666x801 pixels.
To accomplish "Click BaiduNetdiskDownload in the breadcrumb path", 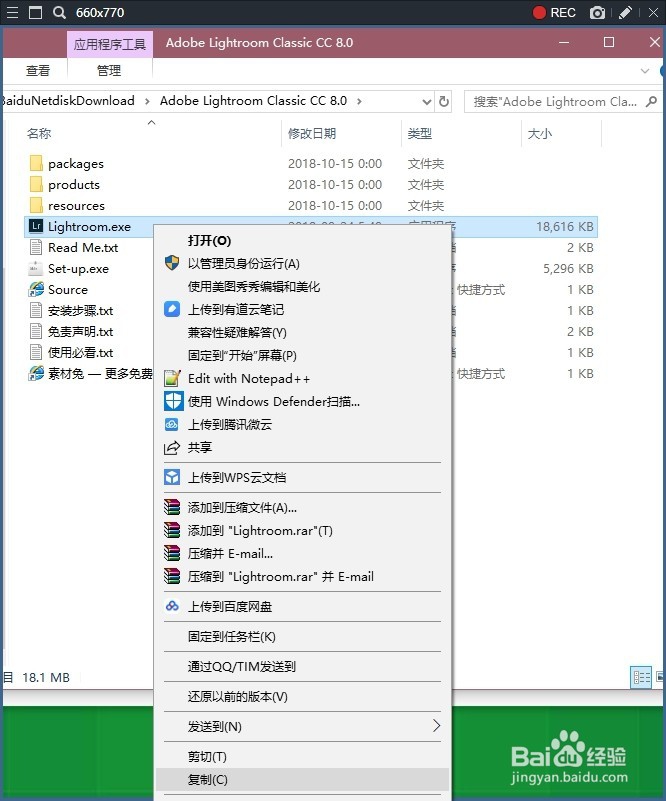I will click(x=68, y=101).
